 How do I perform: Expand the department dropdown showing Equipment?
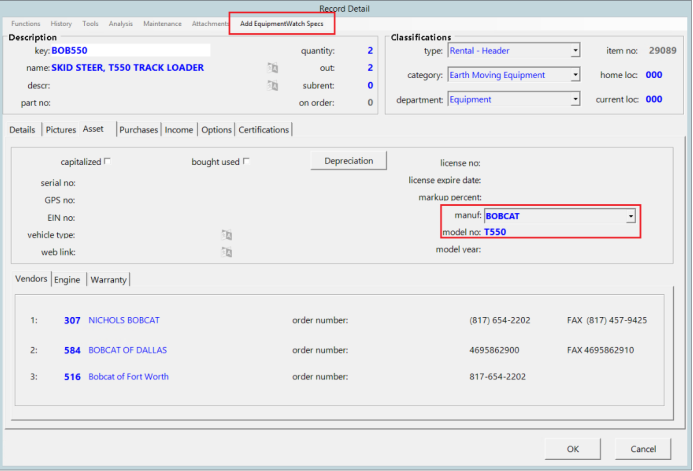(575, 99)
